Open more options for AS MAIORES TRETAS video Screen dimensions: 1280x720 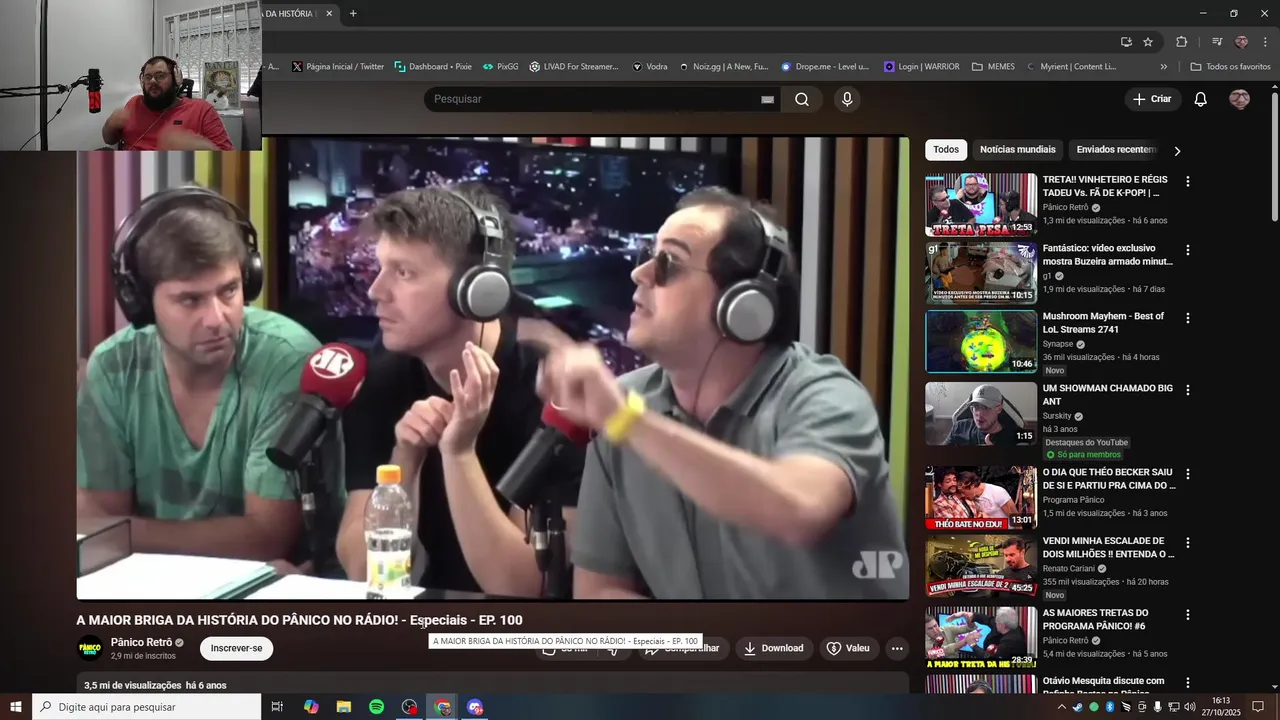(x=1188, y=615)
